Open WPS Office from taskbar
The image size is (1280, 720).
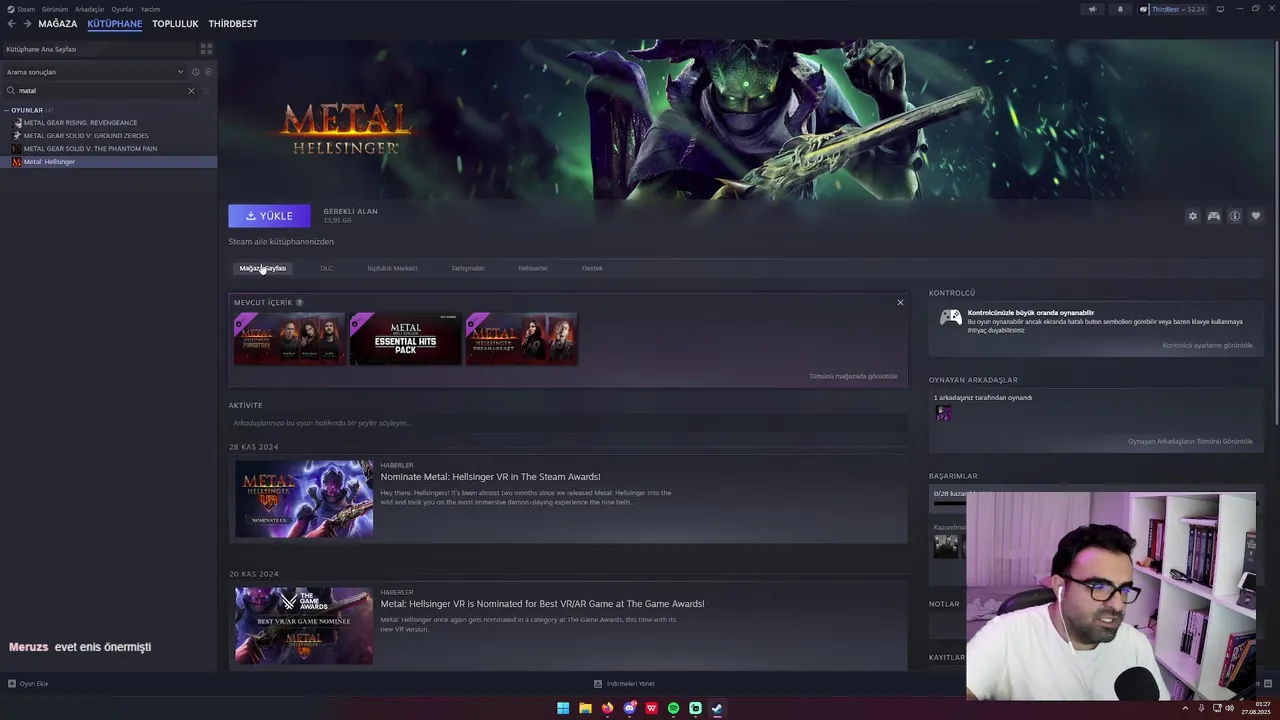[651, 708]
